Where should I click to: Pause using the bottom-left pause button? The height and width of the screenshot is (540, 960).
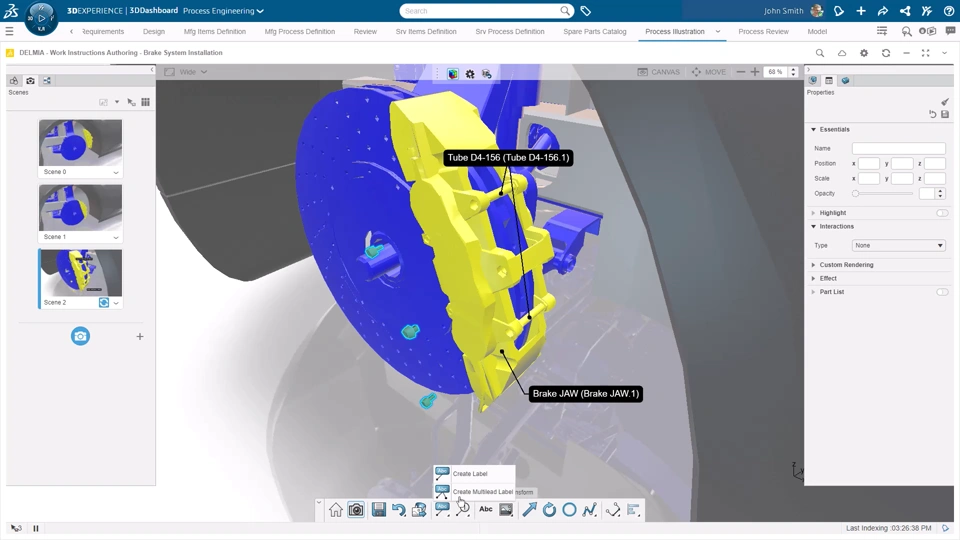(36, 528)
